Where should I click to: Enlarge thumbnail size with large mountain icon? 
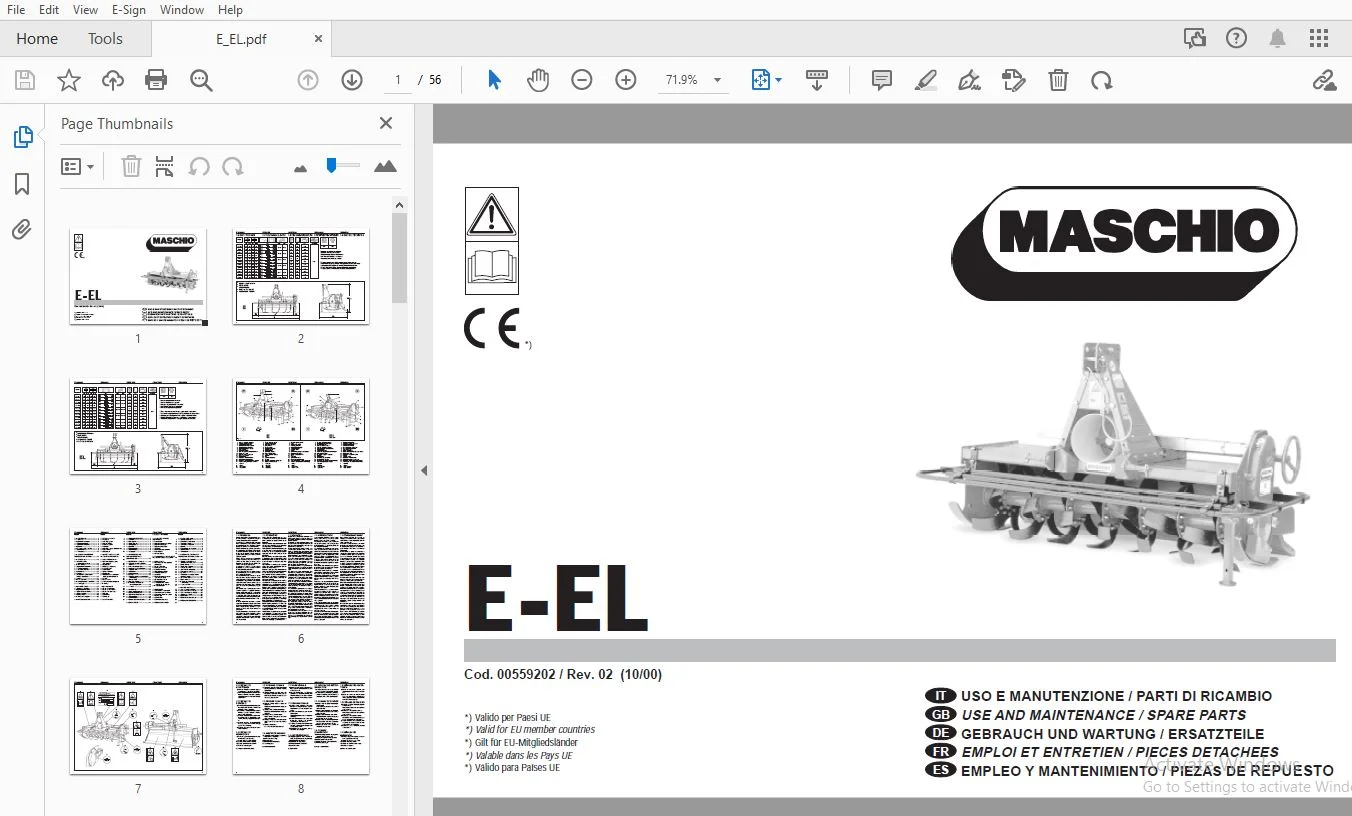click(x=385, y=166)
